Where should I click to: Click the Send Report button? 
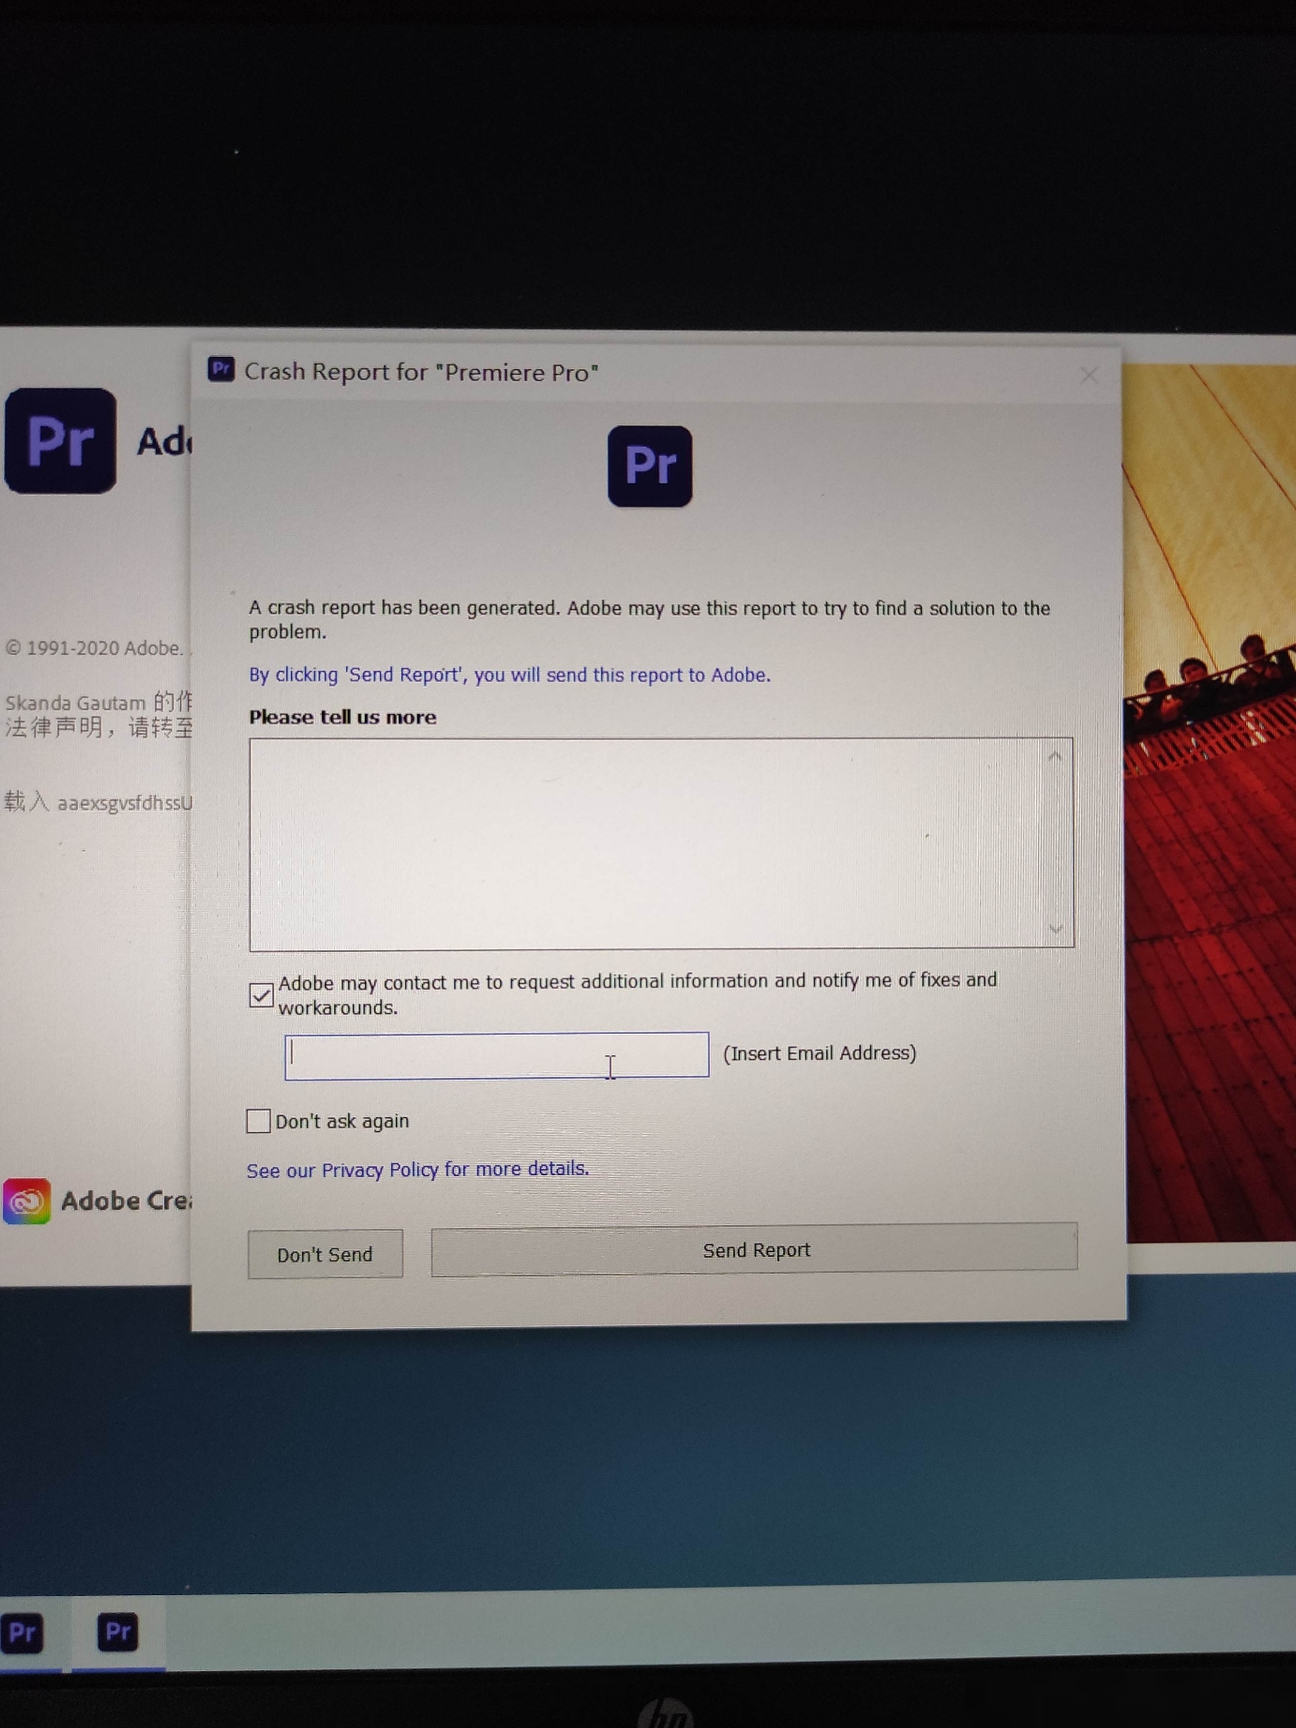click(x=754, y=1249)
